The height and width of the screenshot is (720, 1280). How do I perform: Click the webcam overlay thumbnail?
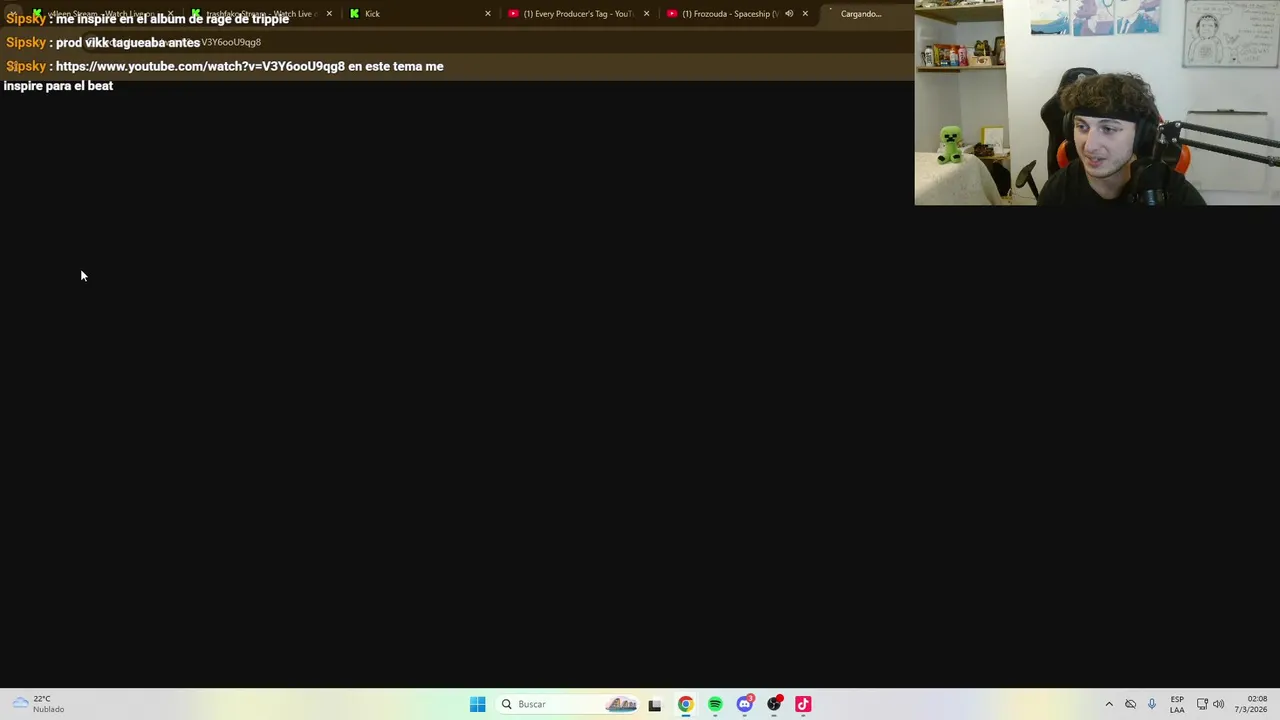1097,102
